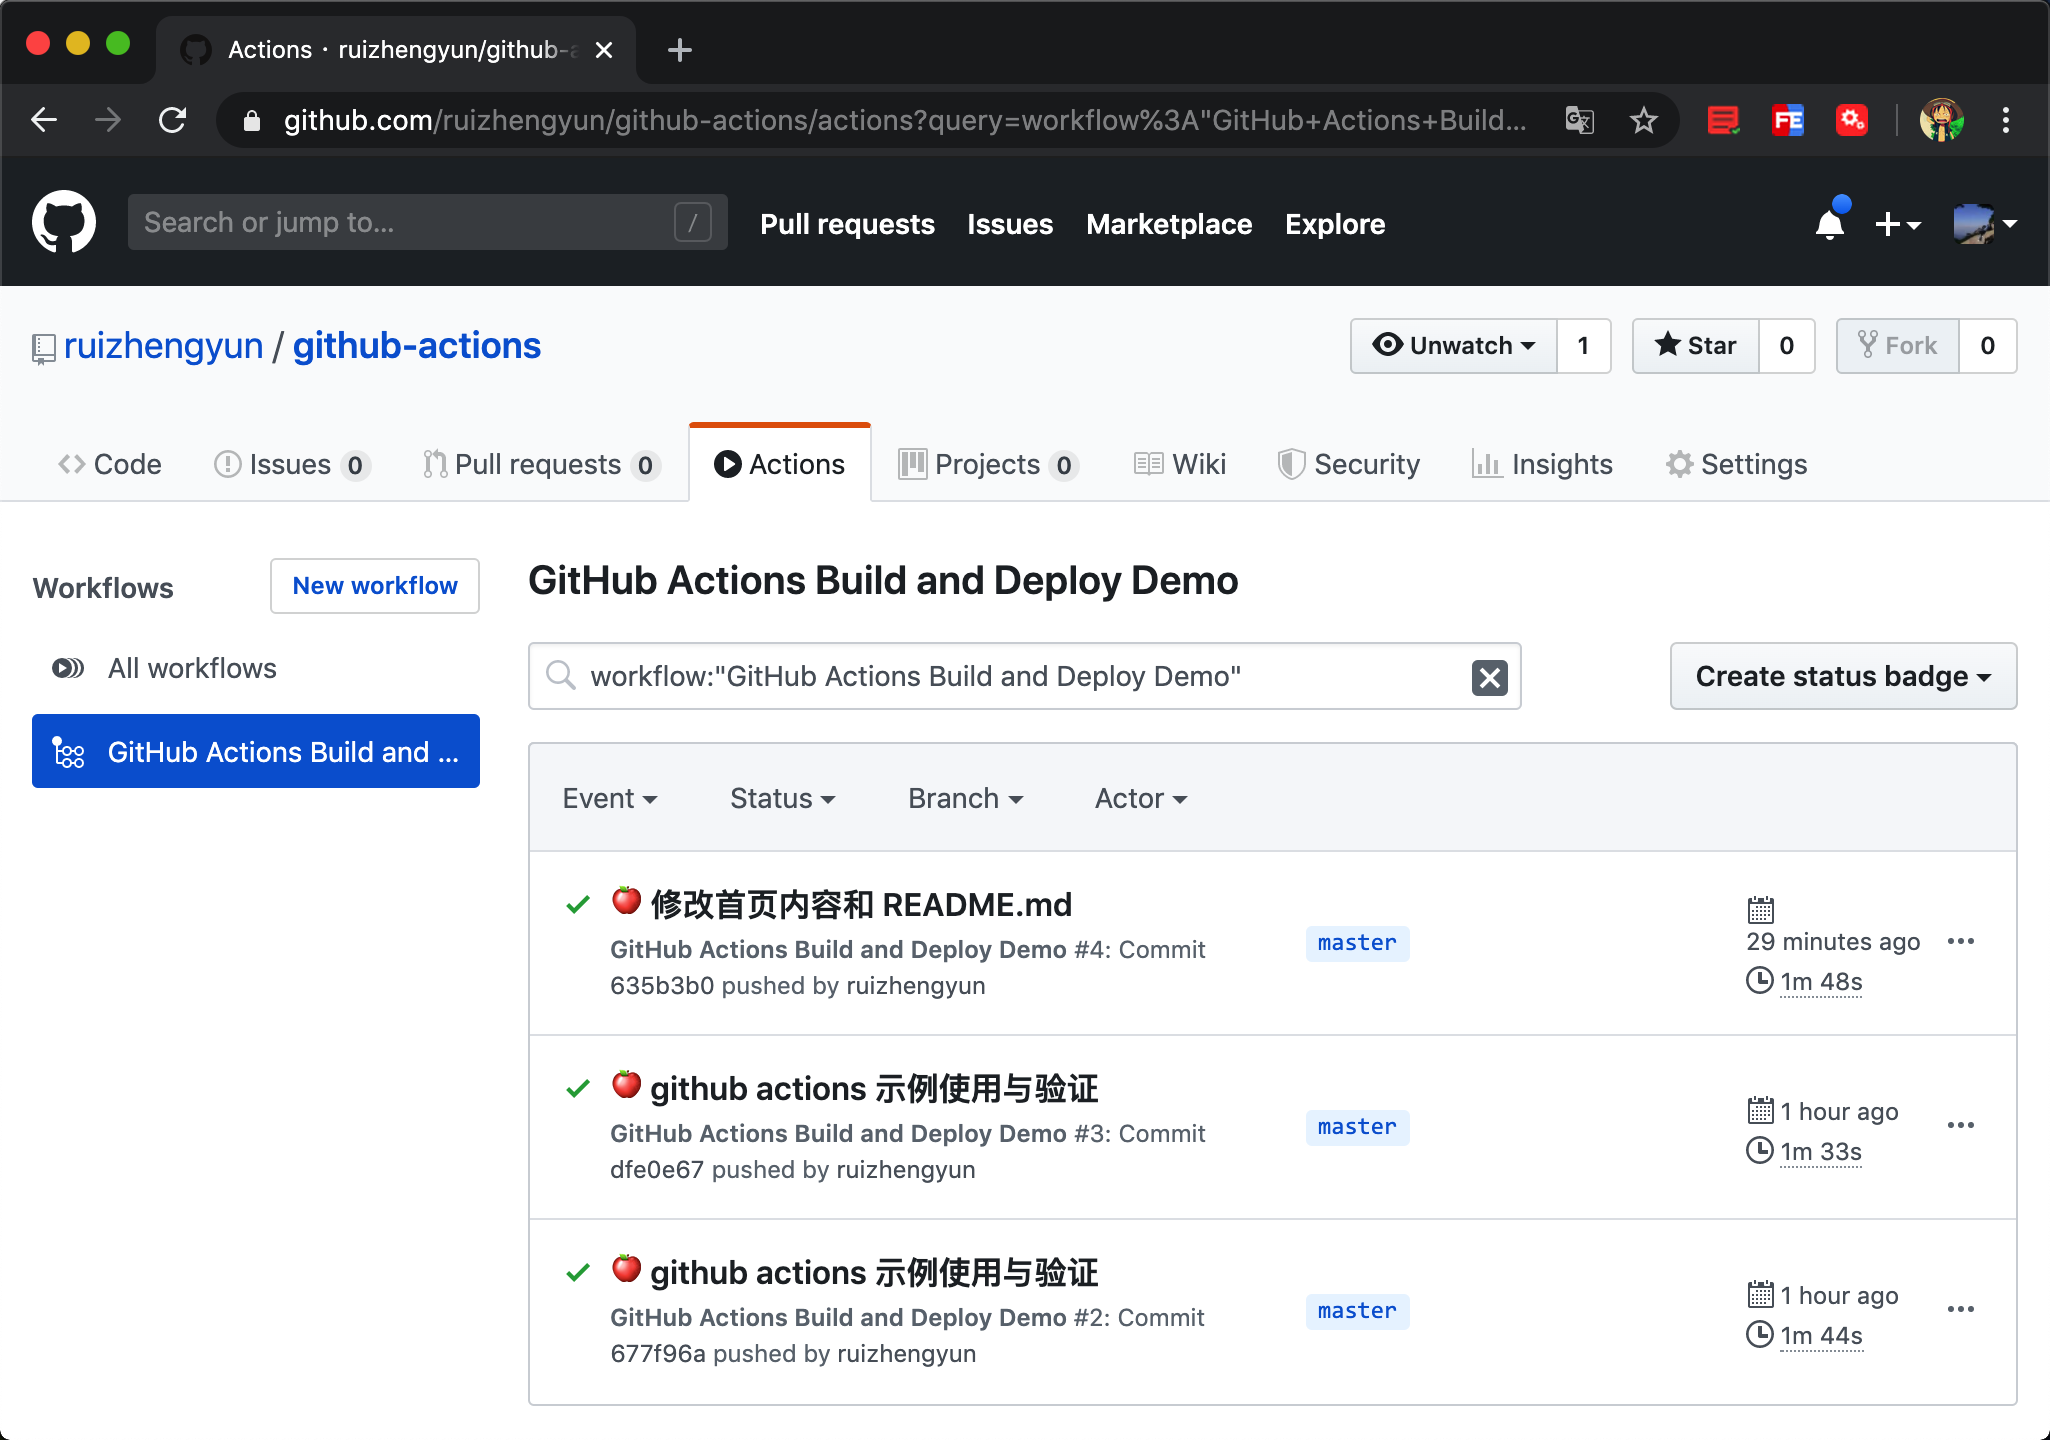The height and width of the screenshot is (1440, 2050).
Task: Expand the create-new plus dropdown
Action: (x=1898, y=224)
